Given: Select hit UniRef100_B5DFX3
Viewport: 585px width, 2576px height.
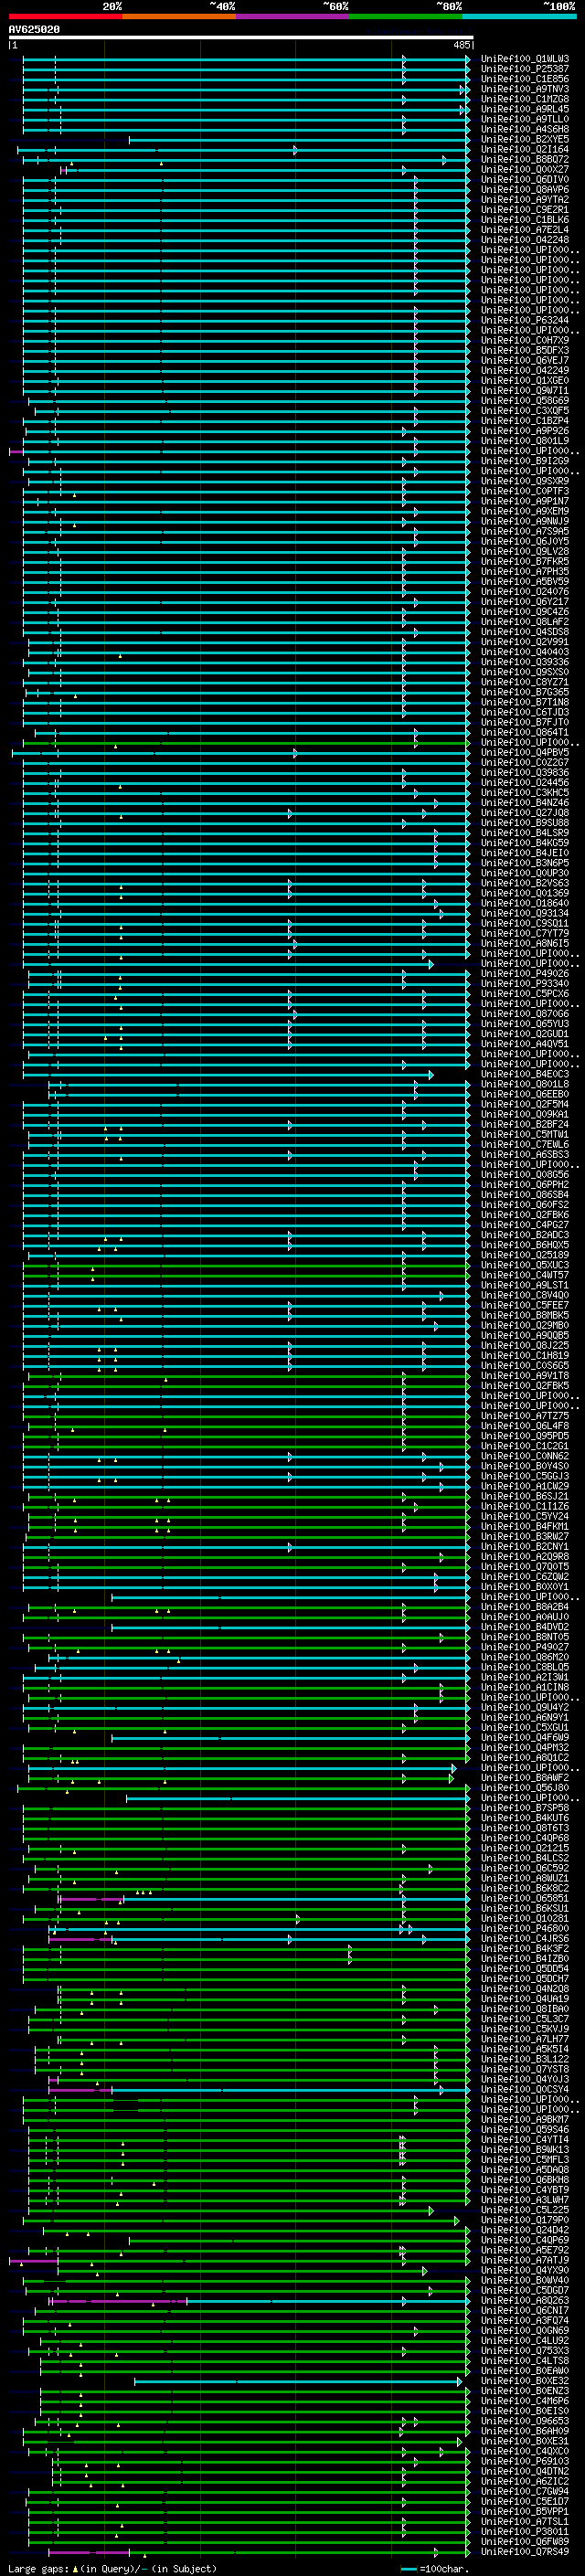Looking at the screenshot, I should pyautogui.click(x=525, y=350).
